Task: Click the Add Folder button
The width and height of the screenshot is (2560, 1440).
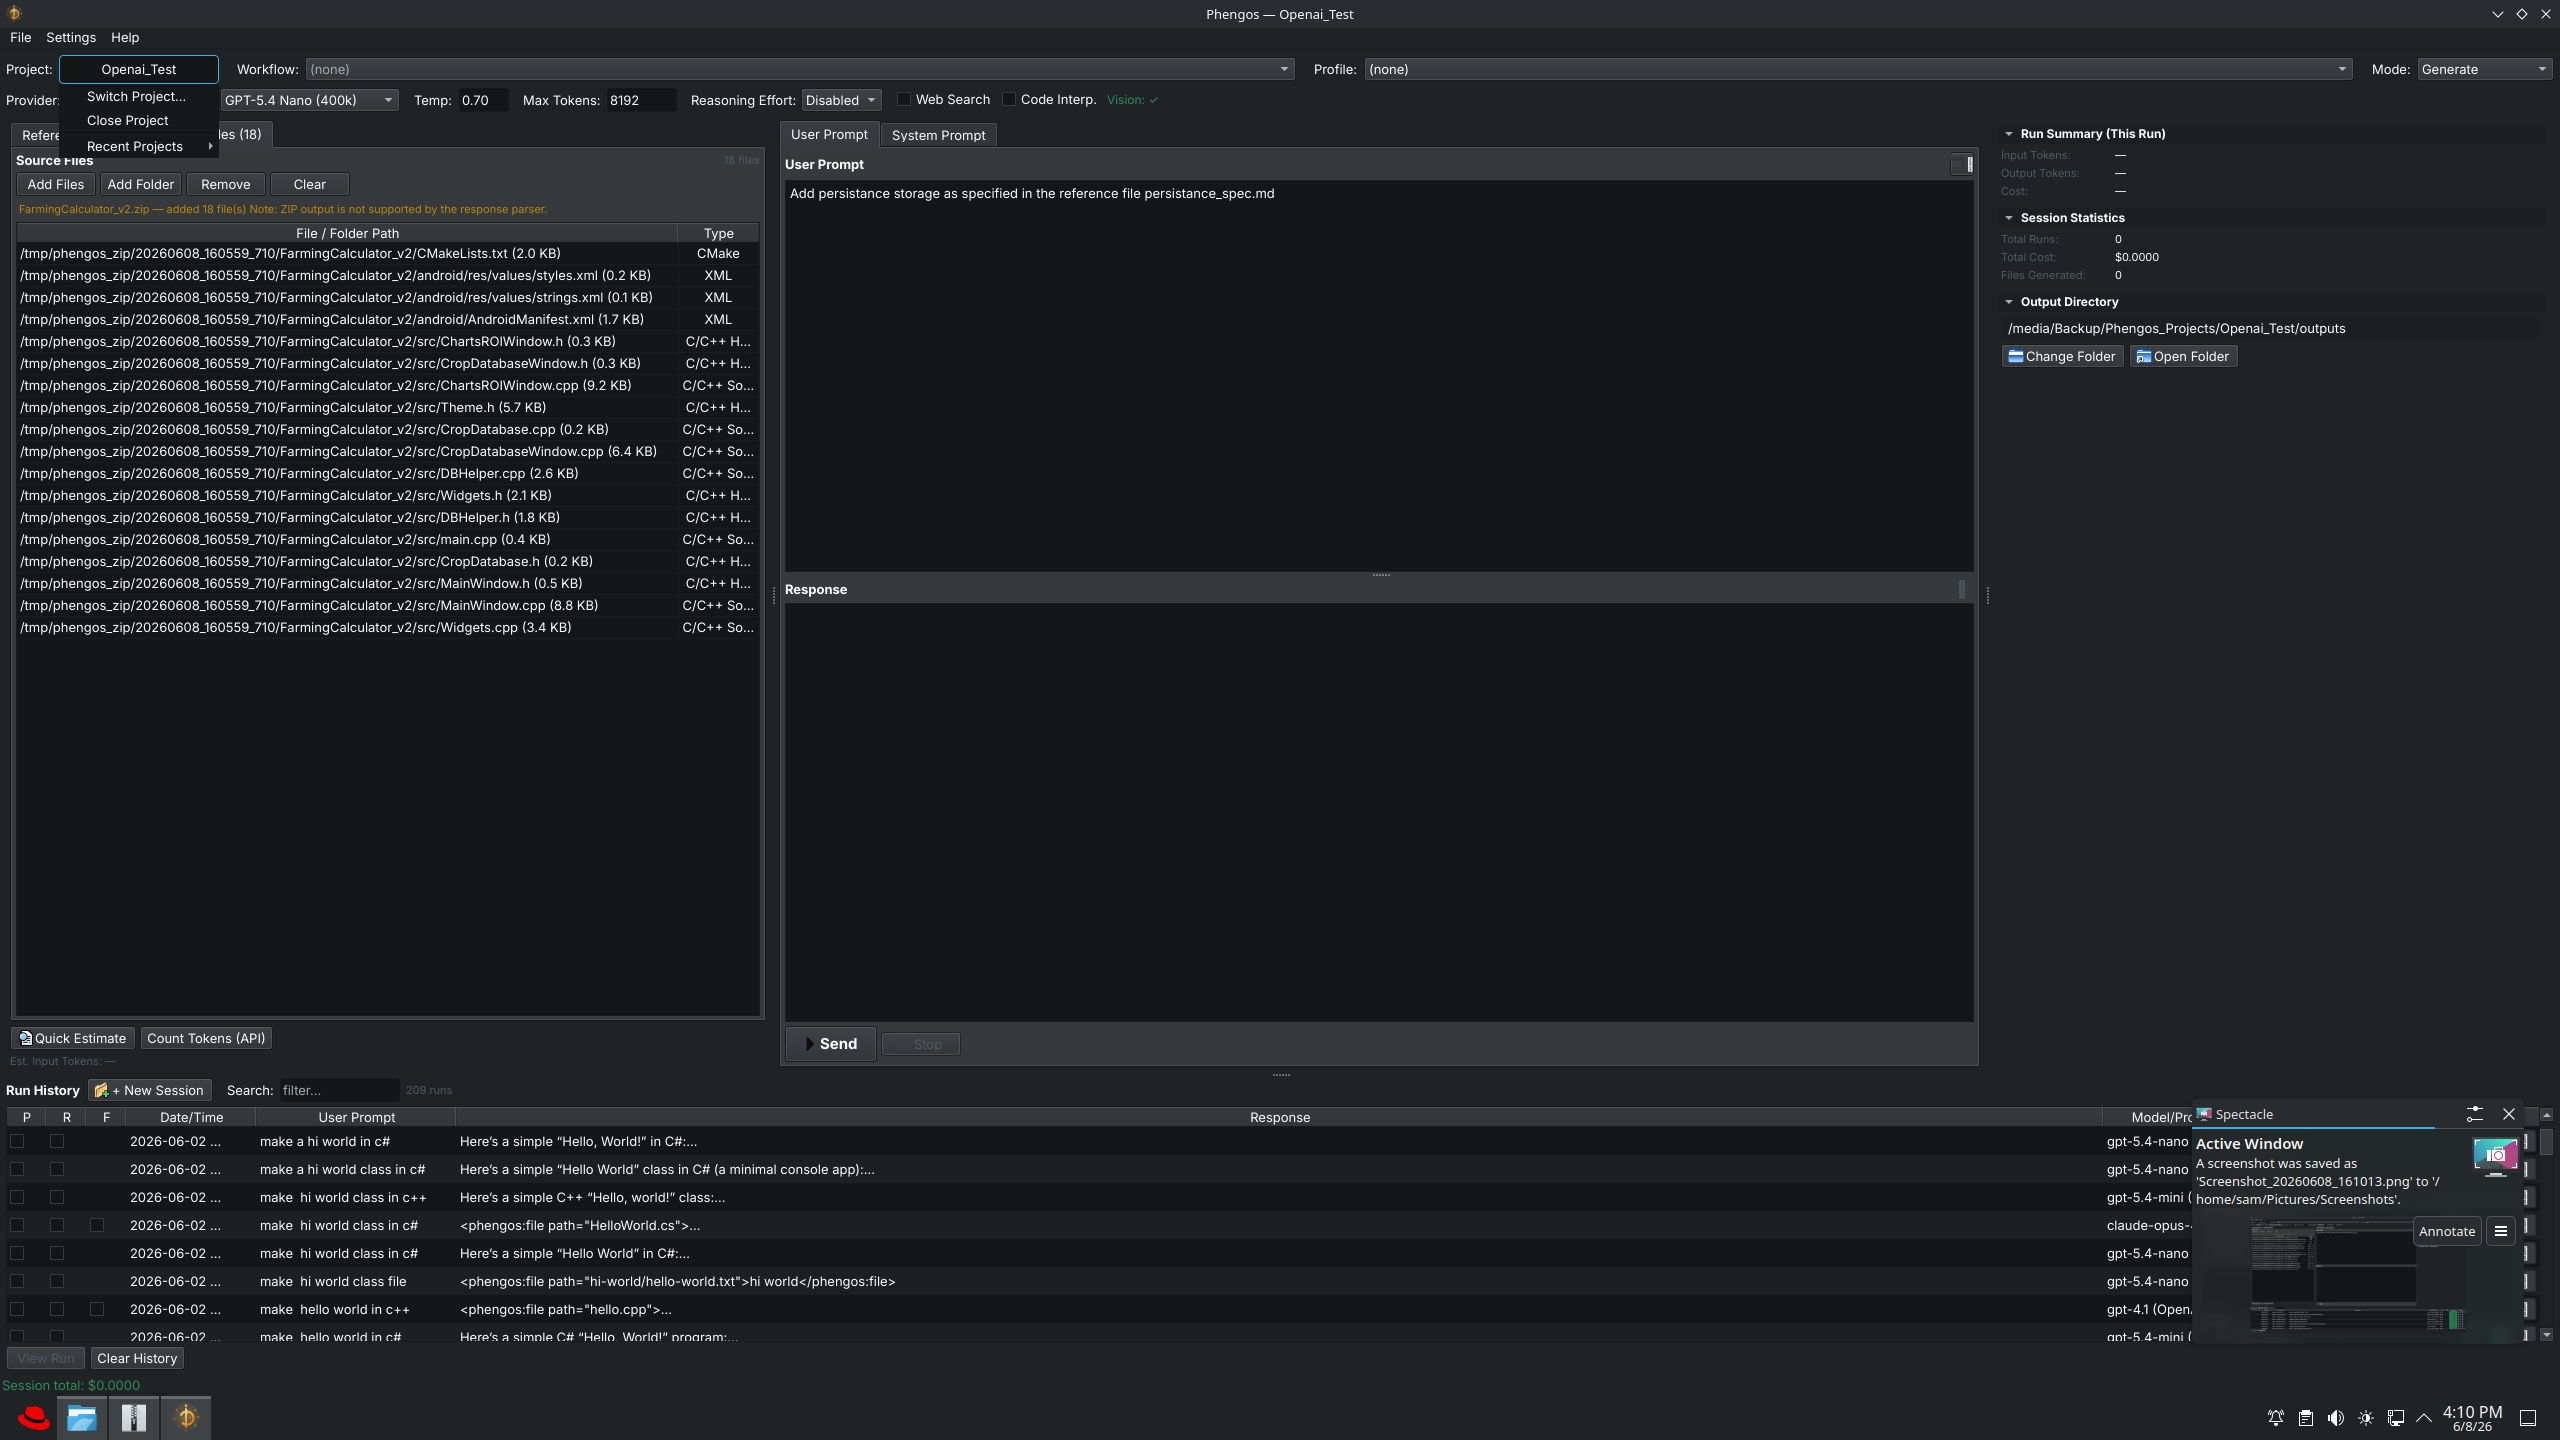Action: (141, 184)
